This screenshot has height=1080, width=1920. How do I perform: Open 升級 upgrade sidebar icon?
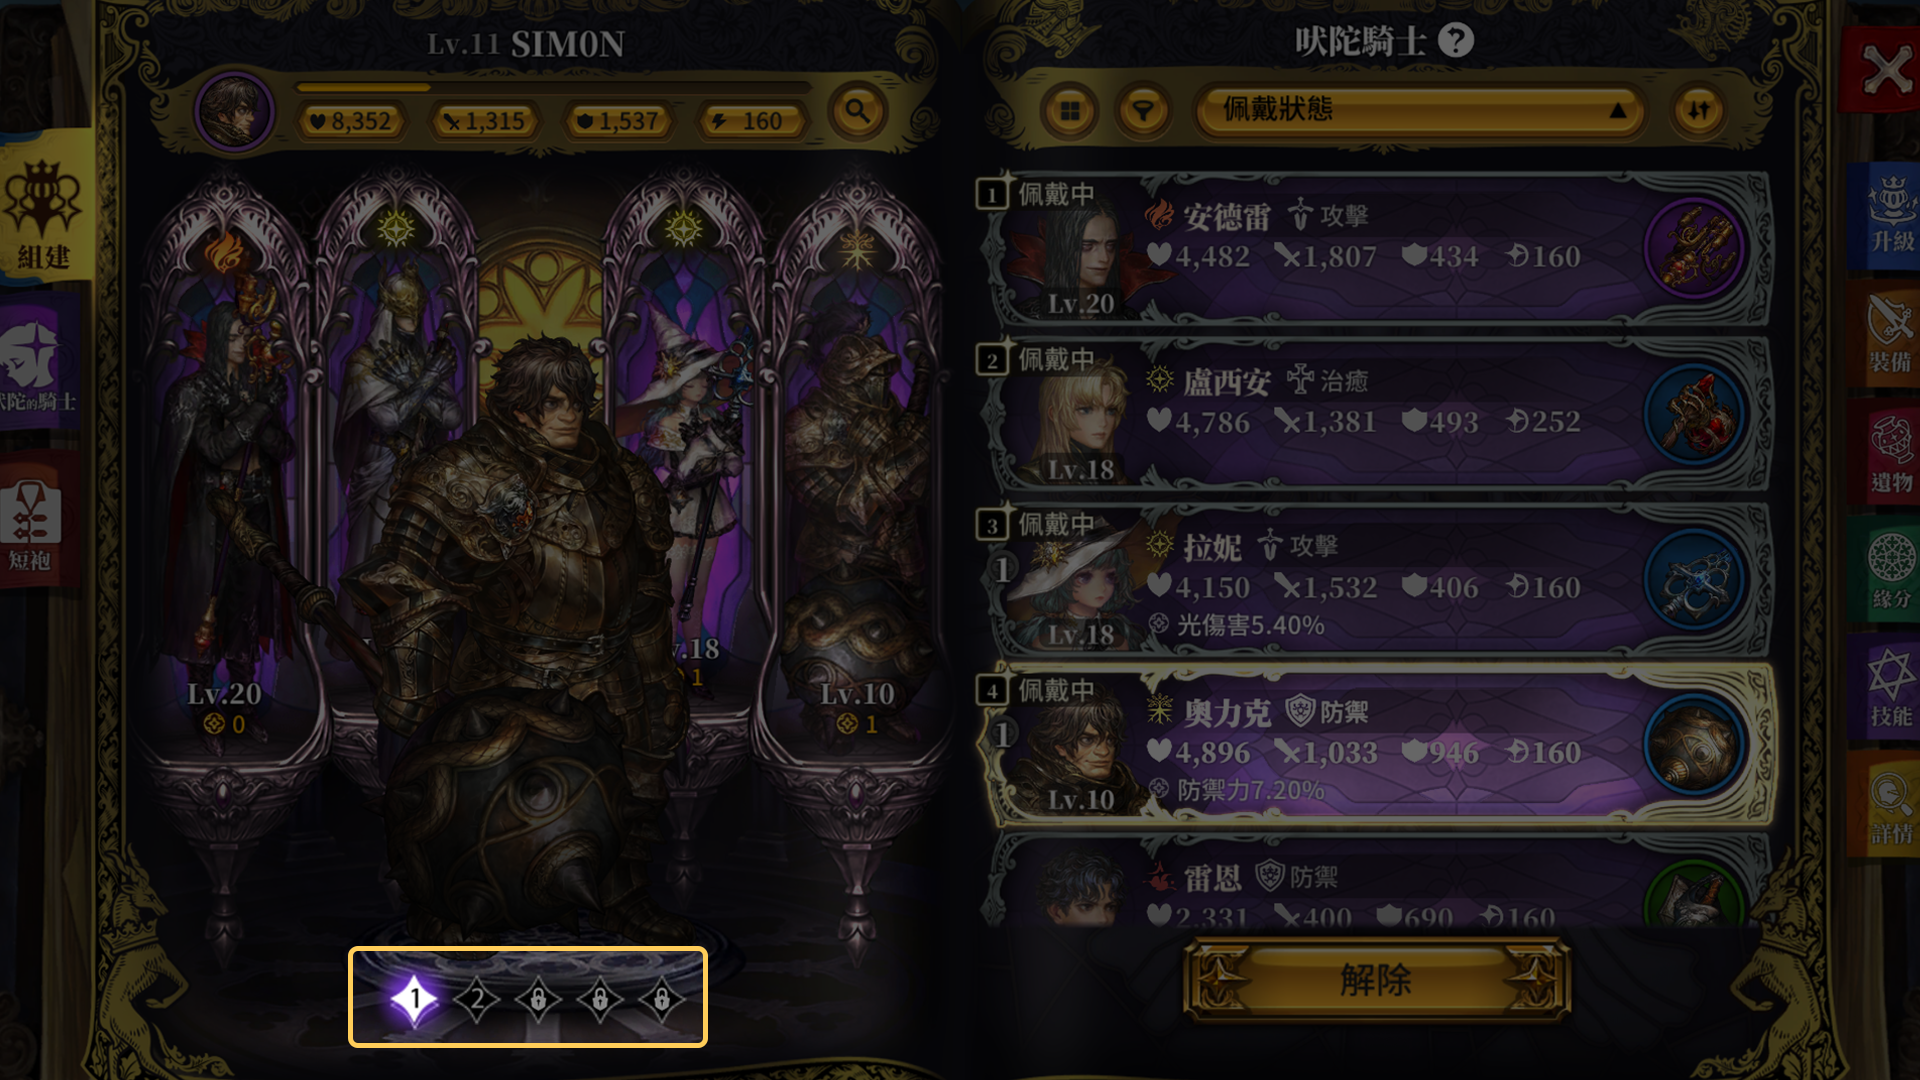tap(1891, 213)
